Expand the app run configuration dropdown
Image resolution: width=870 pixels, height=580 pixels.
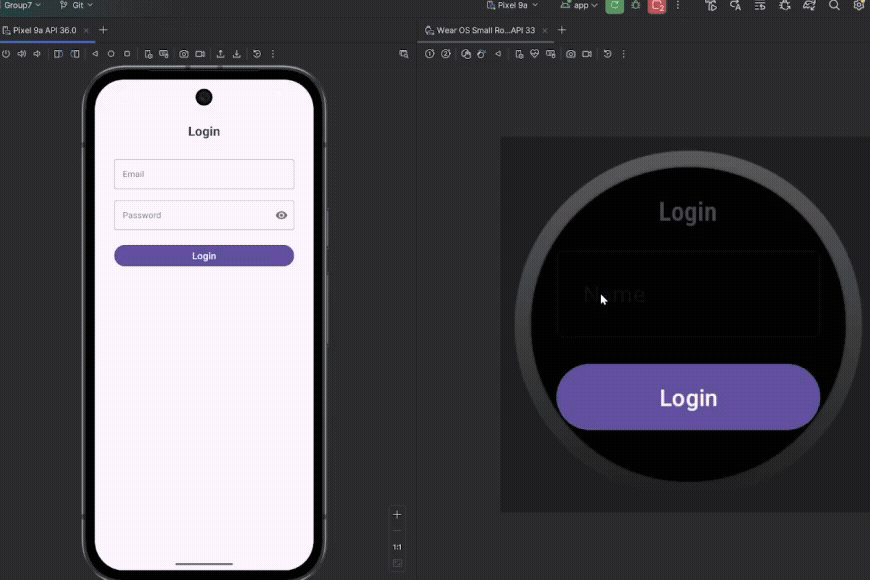click(x=580, y=6)
